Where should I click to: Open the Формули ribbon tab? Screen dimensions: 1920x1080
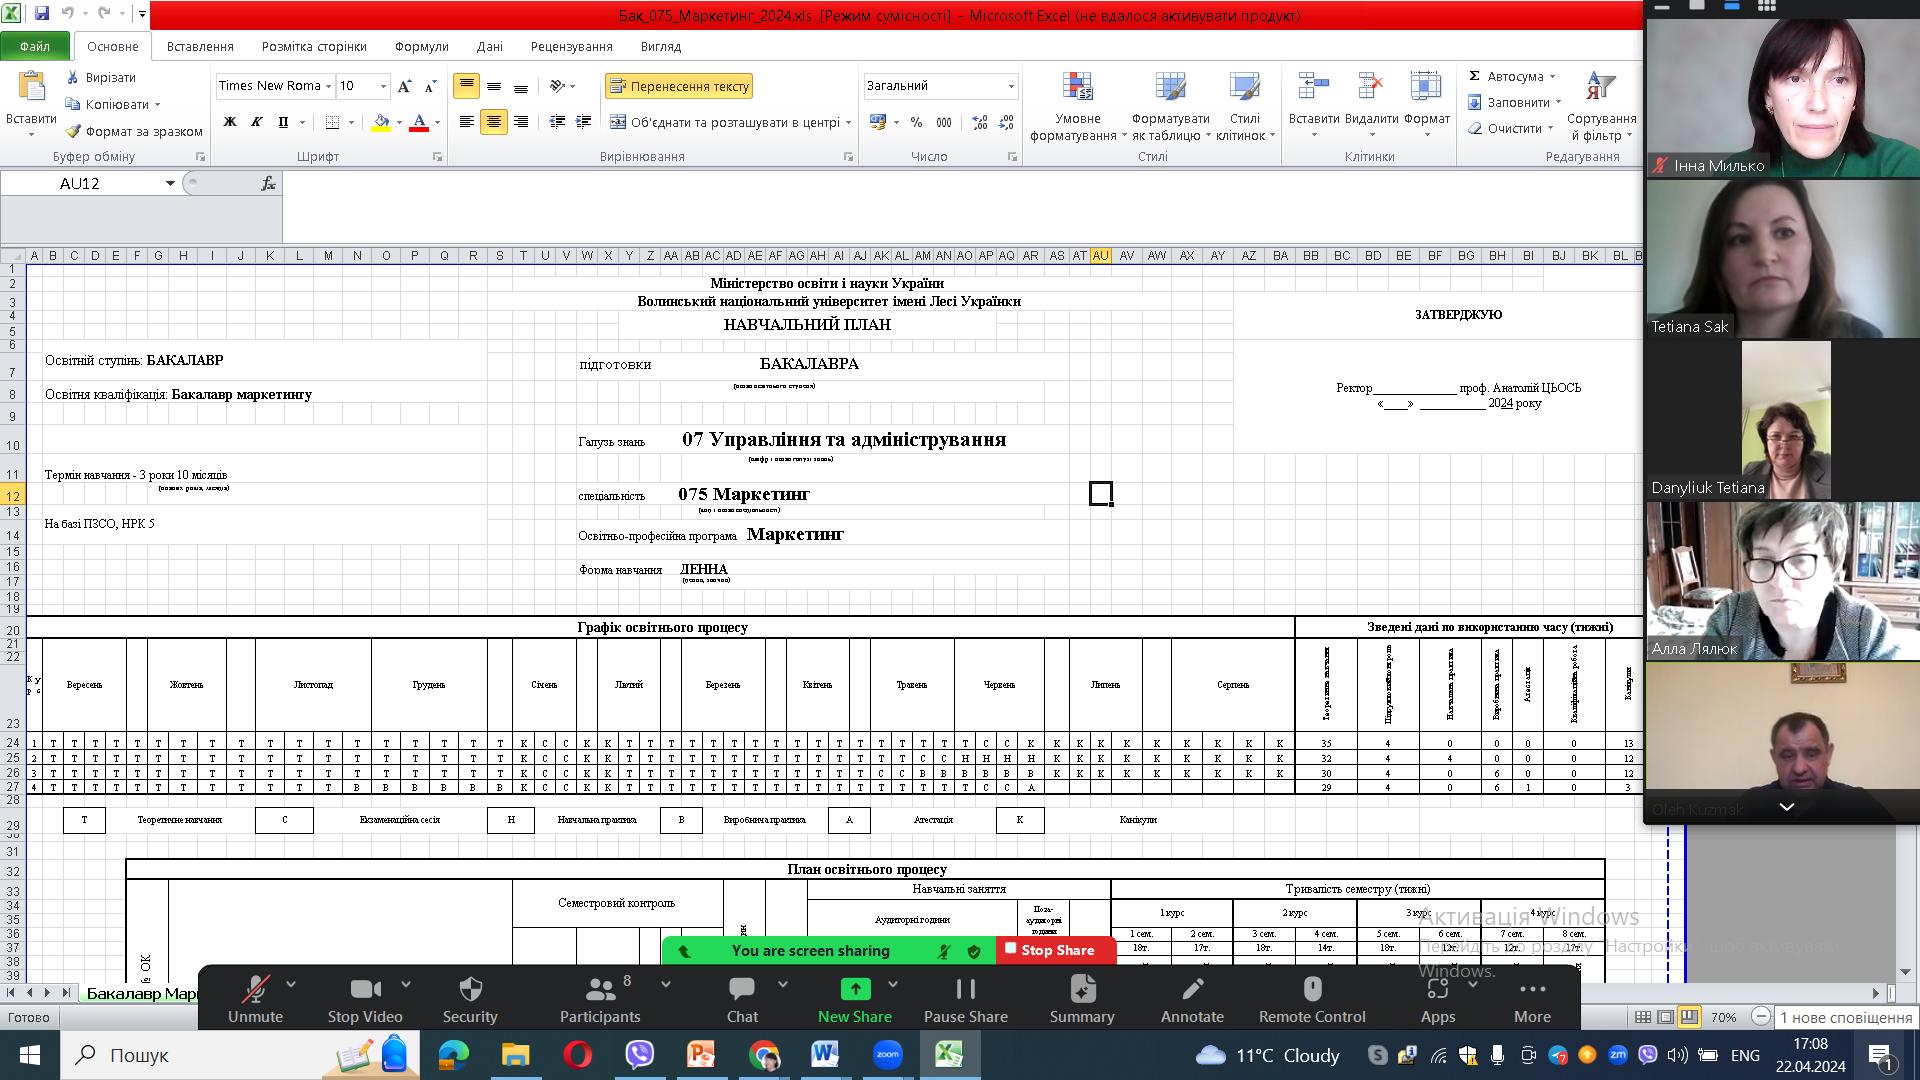(x=421, y=46)
